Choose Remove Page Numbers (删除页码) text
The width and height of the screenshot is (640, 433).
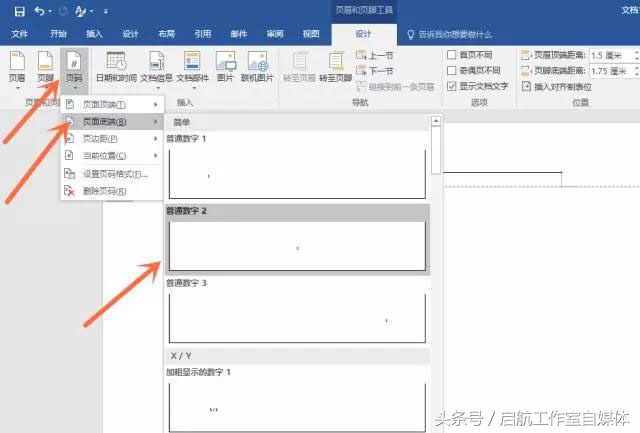[104, 191]
